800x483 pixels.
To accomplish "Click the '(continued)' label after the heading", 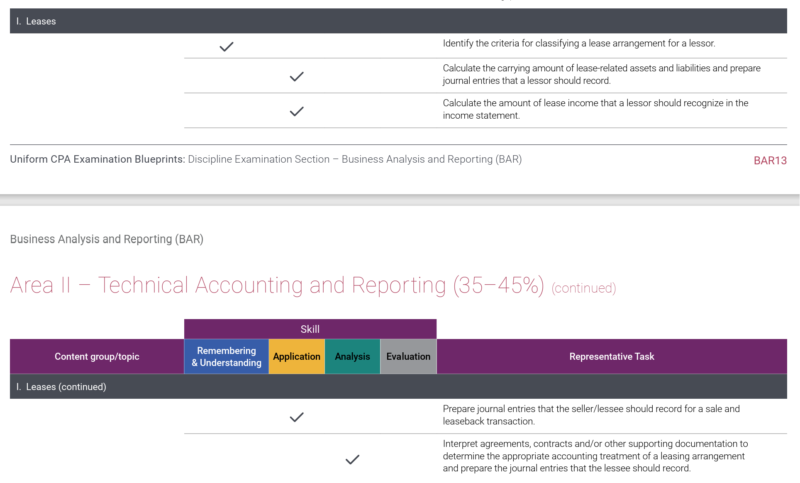I will (x=584, y=288).
